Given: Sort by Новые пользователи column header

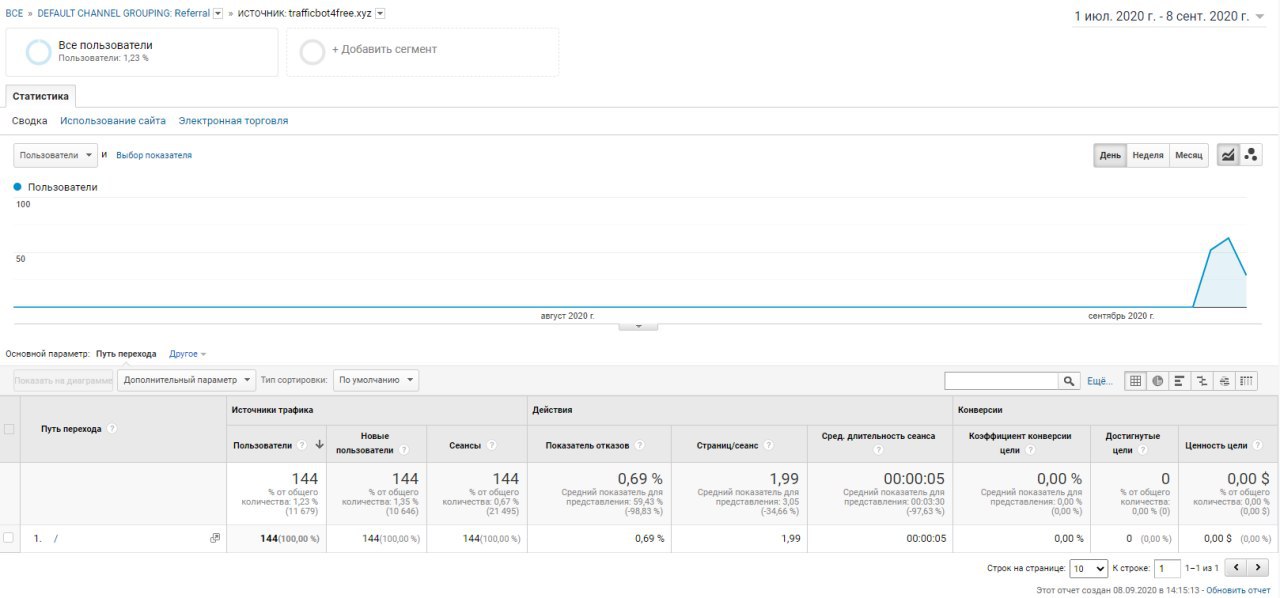Looking at the screenshot, I should coord(365,444).
